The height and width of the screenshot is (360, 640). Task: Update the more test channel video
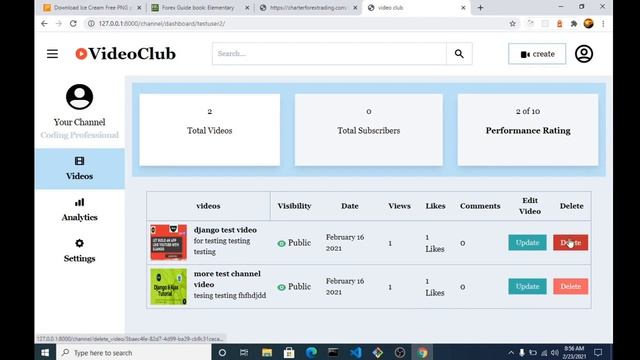tap(527, 287)
